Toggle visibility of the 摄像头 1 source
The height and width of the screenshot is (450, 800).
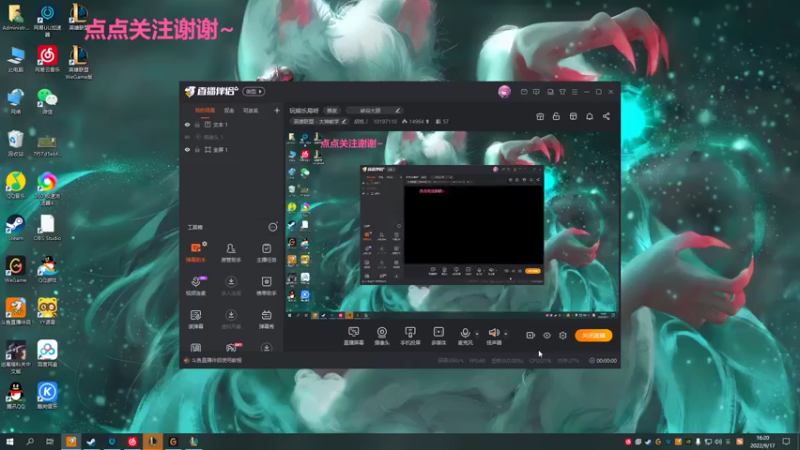pos(187,137)
